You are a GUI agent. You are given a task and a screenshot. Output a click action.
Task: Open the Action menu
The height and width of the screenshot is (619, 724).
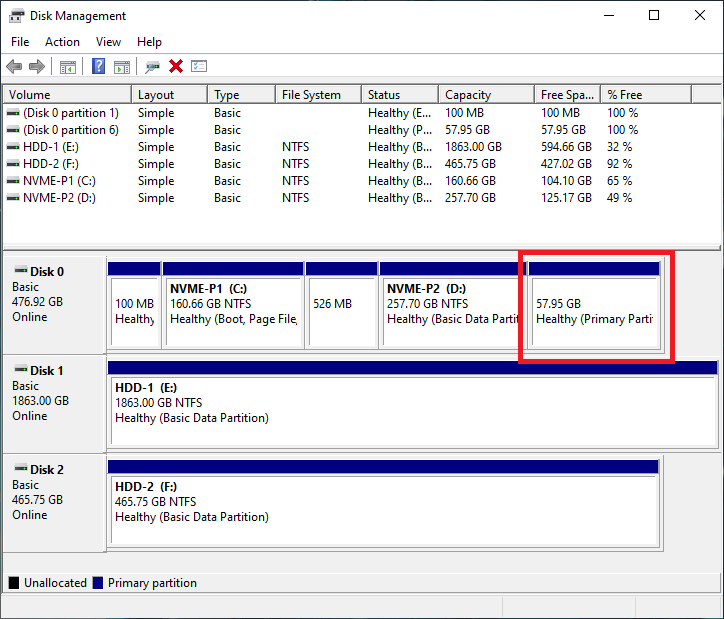coord(62,42)
